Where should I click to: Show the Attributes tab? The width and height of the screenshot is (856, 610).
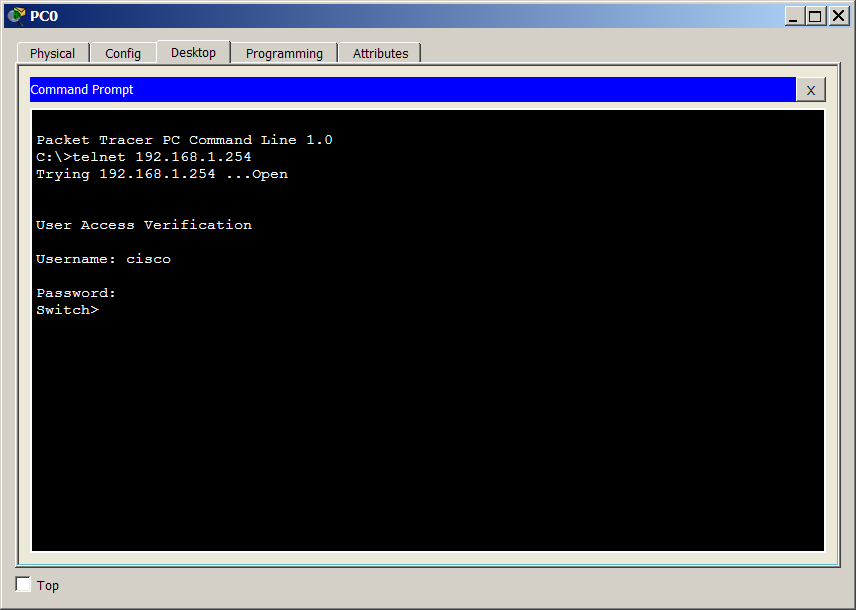(x=380, y=54)
